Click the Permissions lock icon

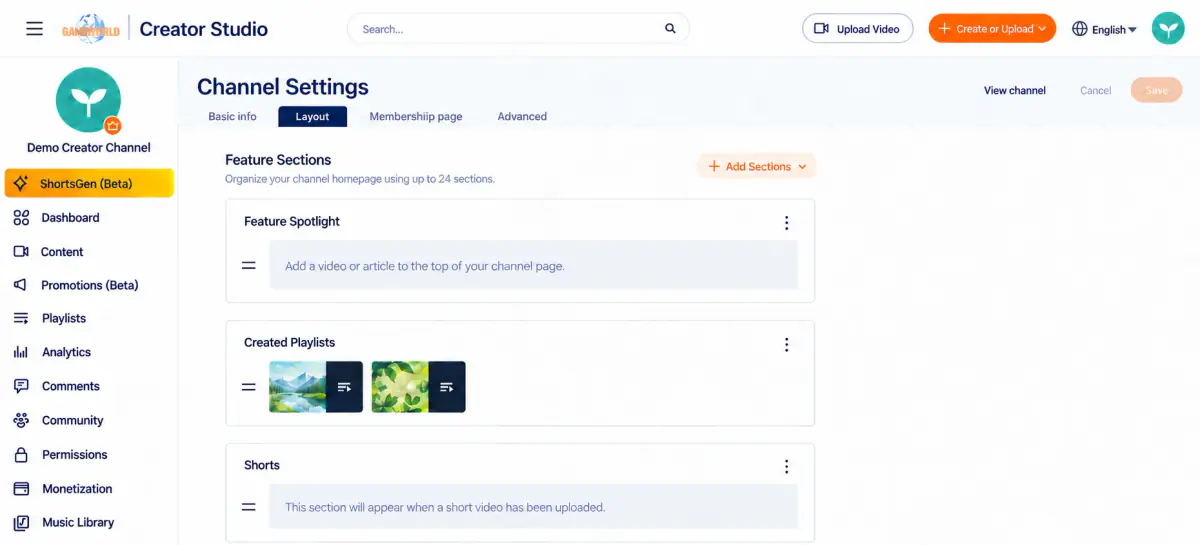(x=21, y=455)
